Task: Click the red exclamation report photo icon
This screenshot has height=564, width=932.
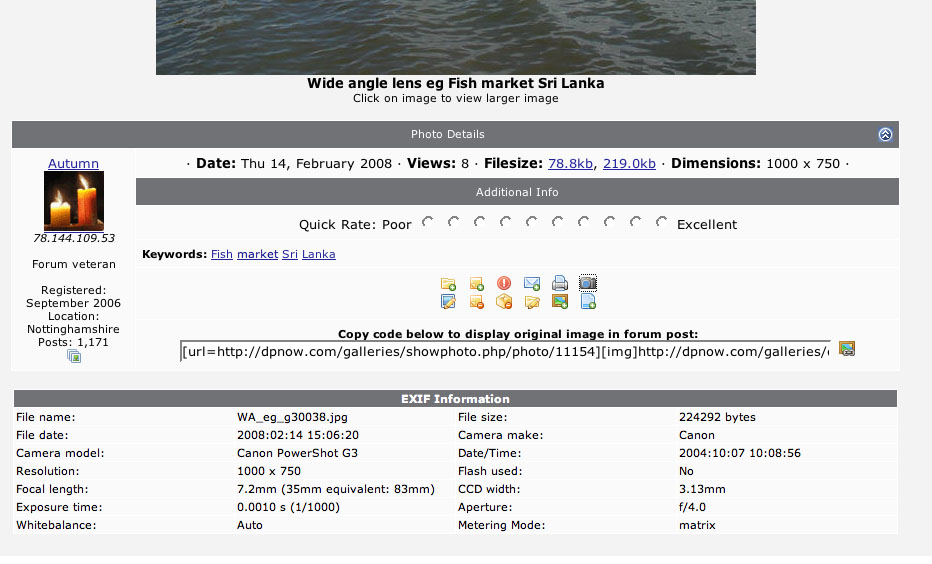Action: 504,284
